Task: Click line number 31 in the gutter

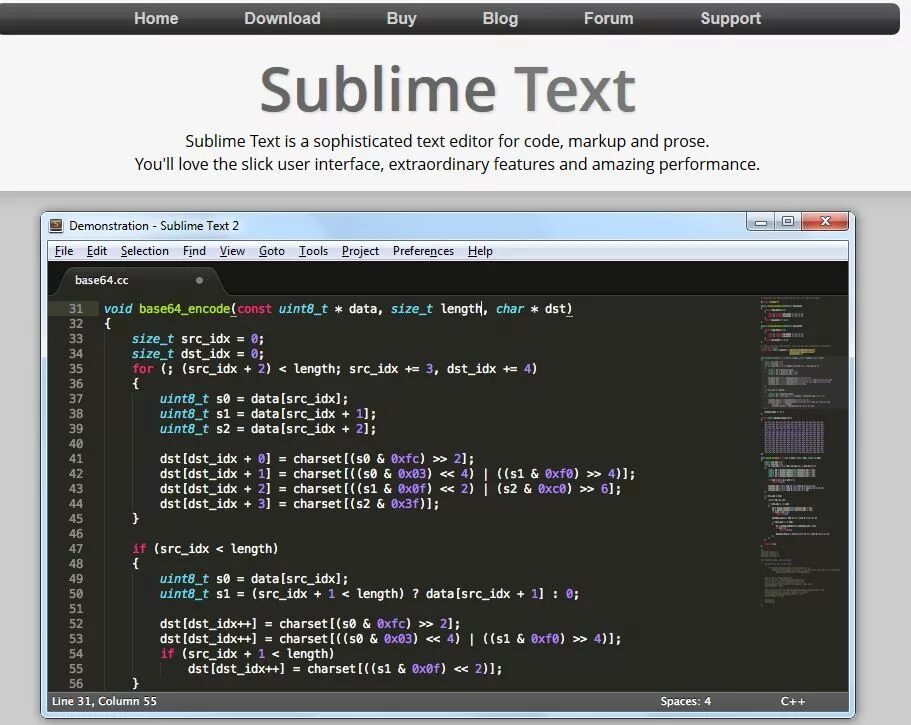Action: 76,309
